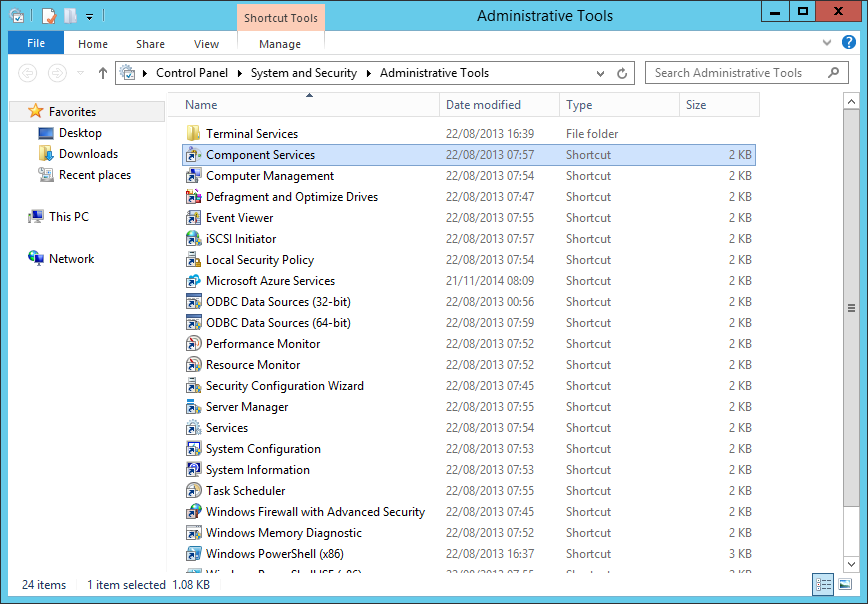Open the Event Viewer shortcut icon

point(194,218)
